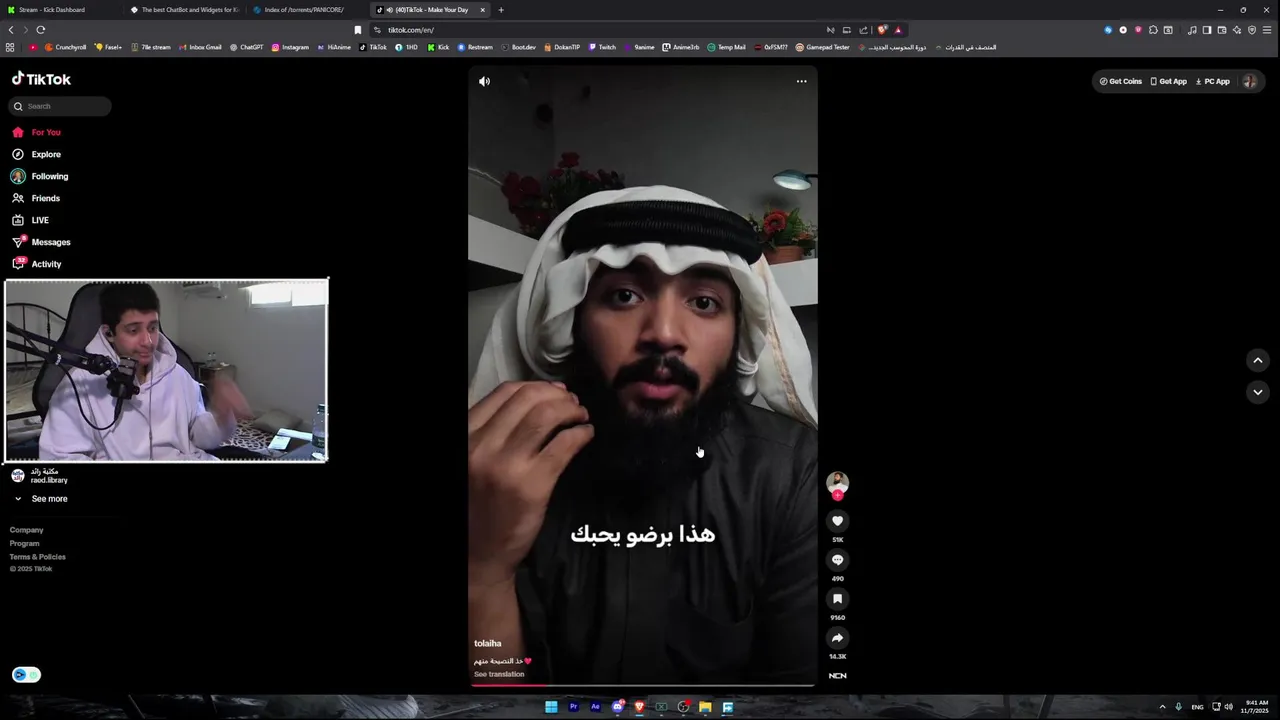
Task: Go back in browser history
Action: (11, 30)
